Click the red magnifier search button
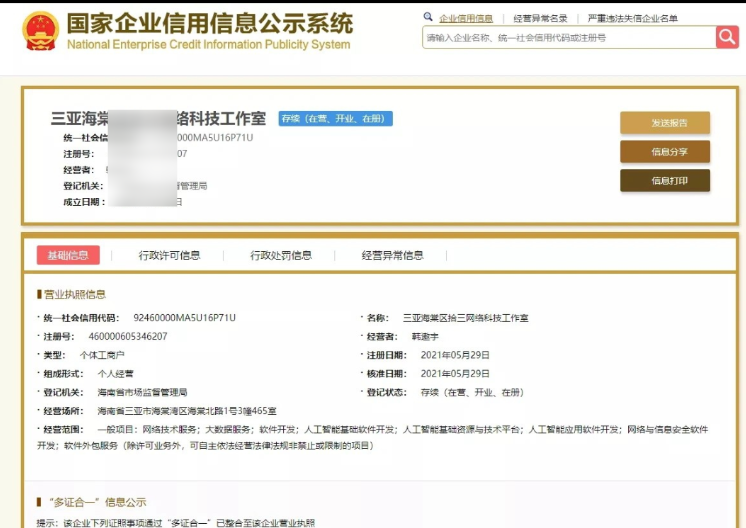This screenshot has width=746, height=528. (727, 37)
